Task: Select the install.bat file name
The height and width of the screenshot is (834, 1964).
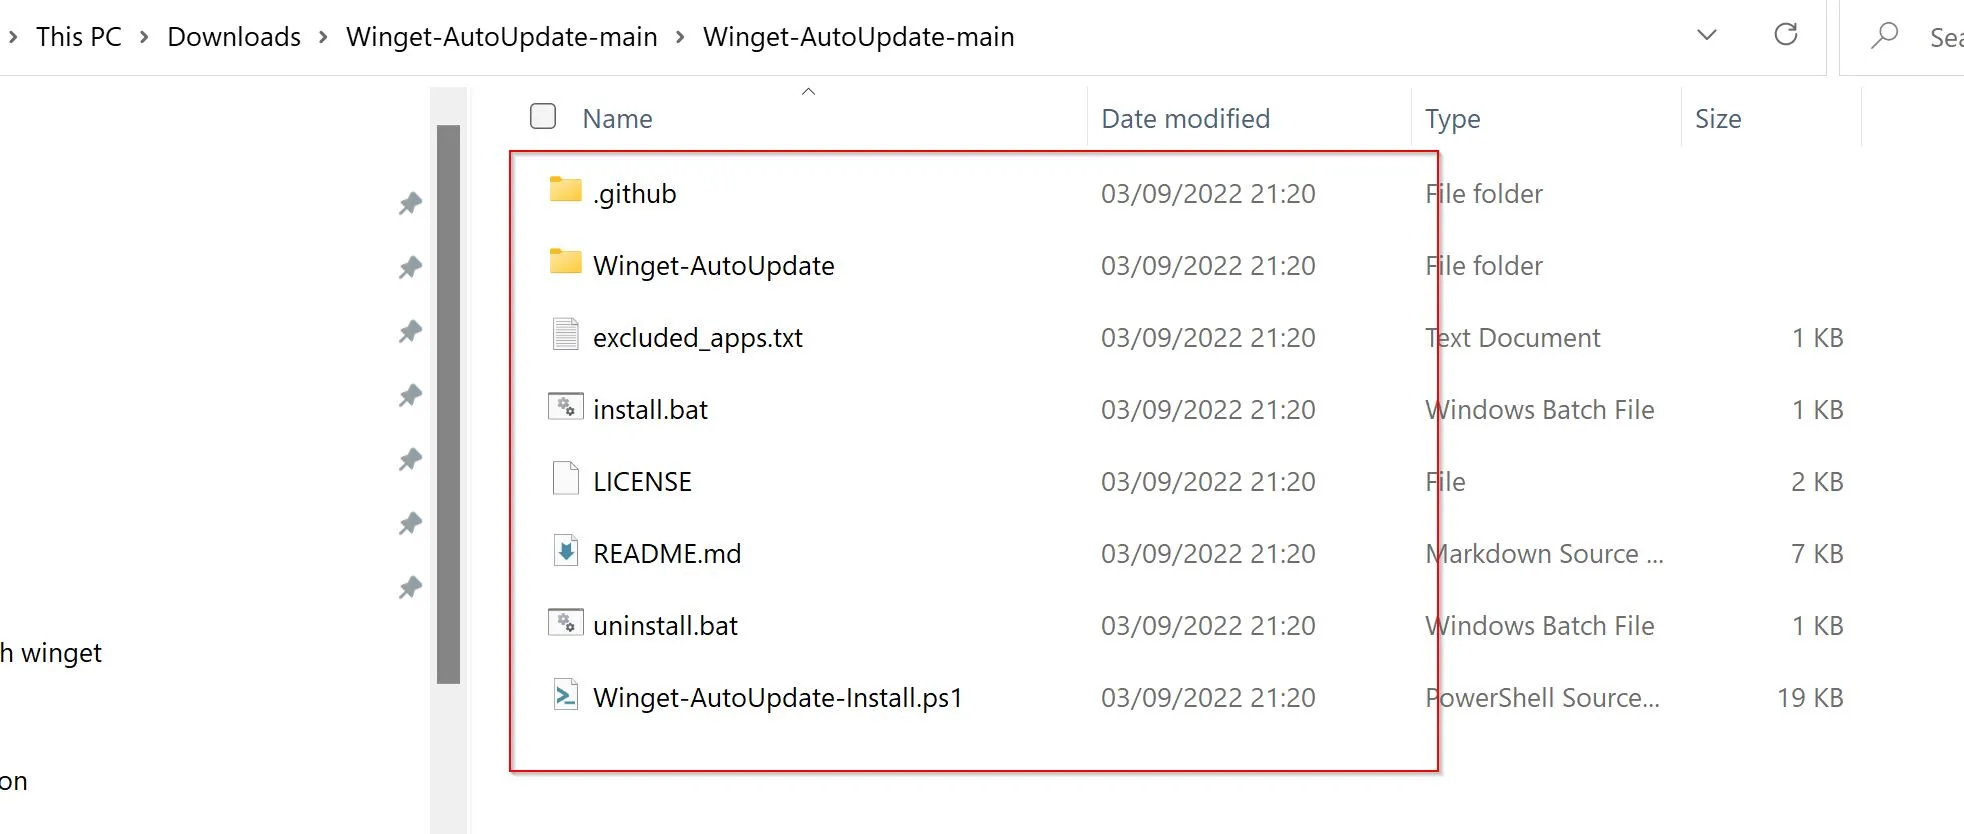Action: tap(650, 410)
